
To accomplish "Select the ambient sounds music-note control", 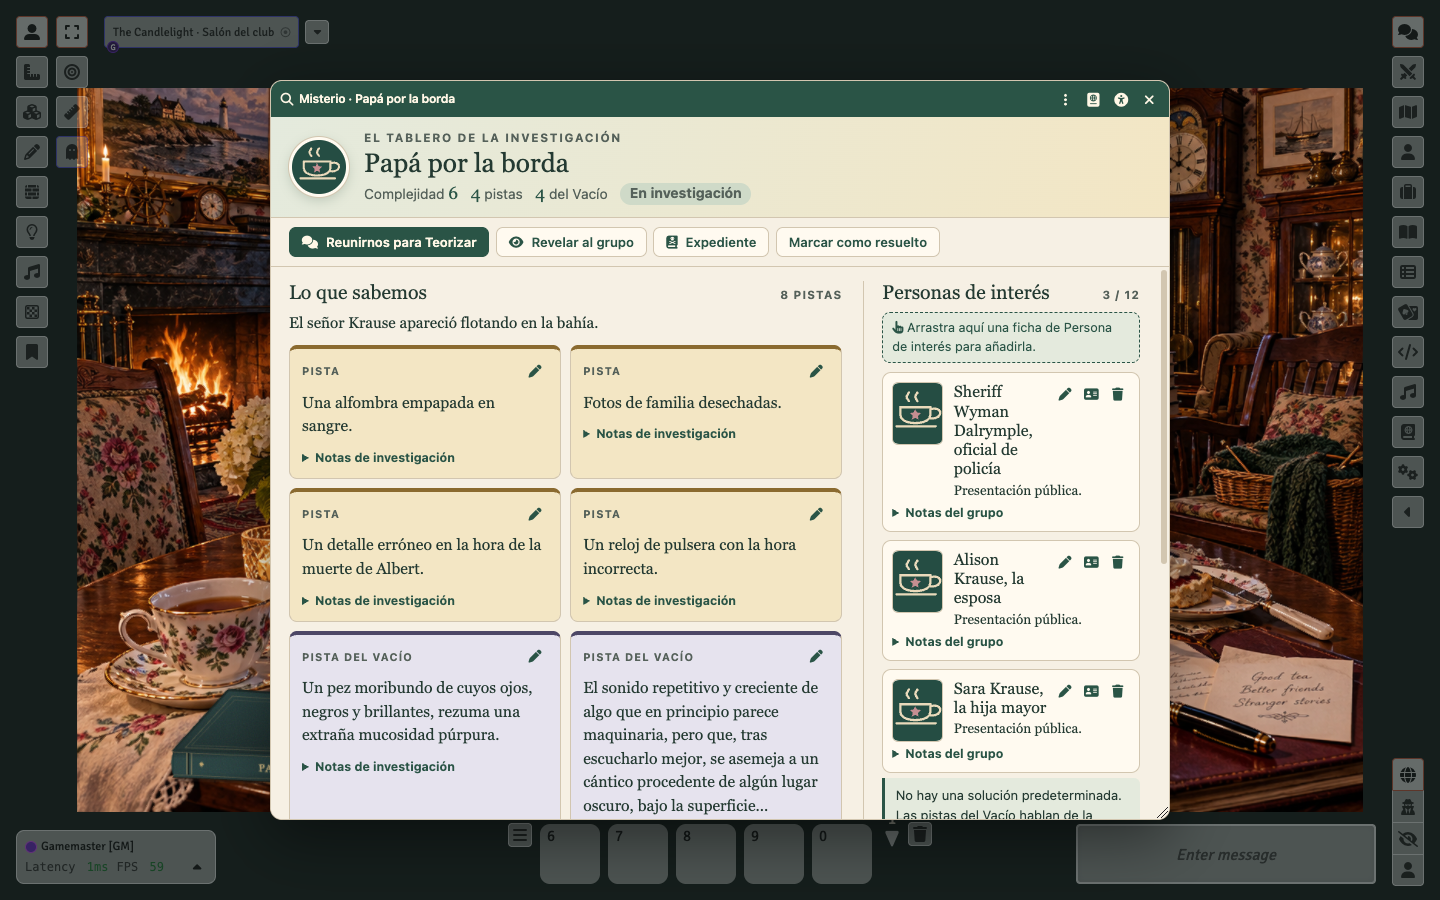I will coord(32,272).
